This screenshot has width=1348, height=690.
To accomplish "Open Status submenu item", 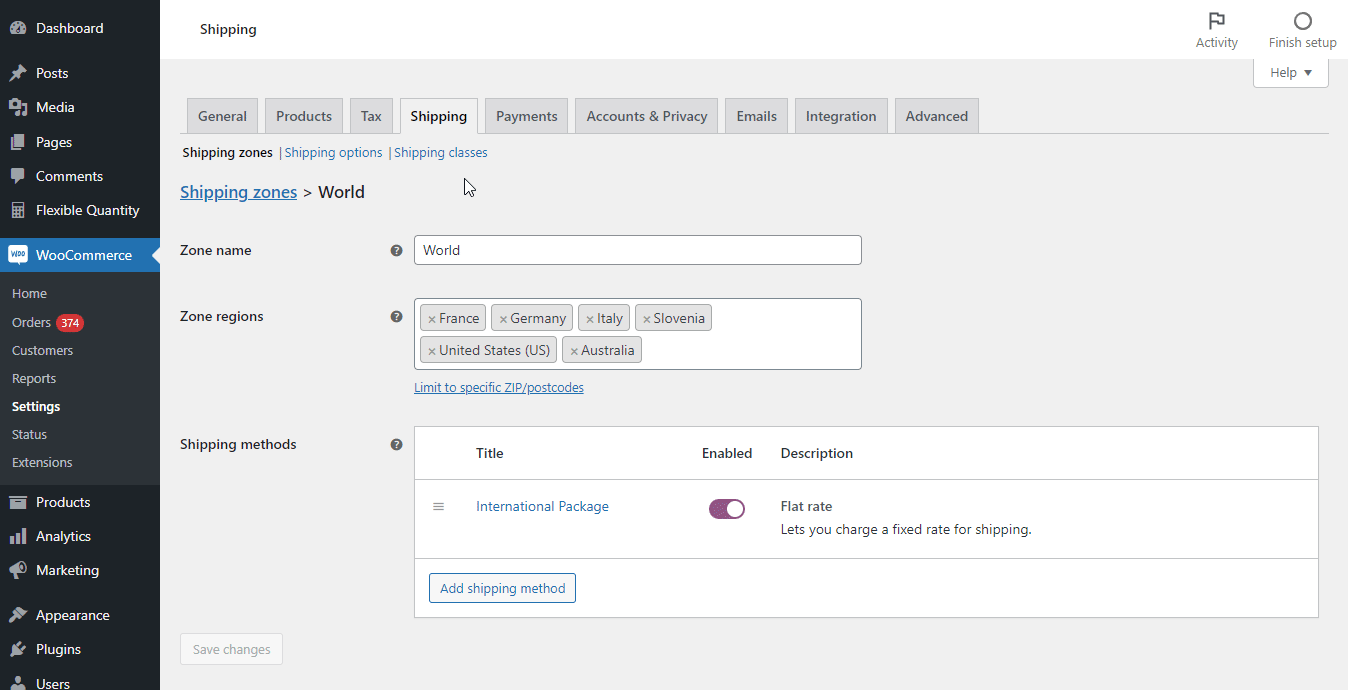I will click(x=30, y=434).
